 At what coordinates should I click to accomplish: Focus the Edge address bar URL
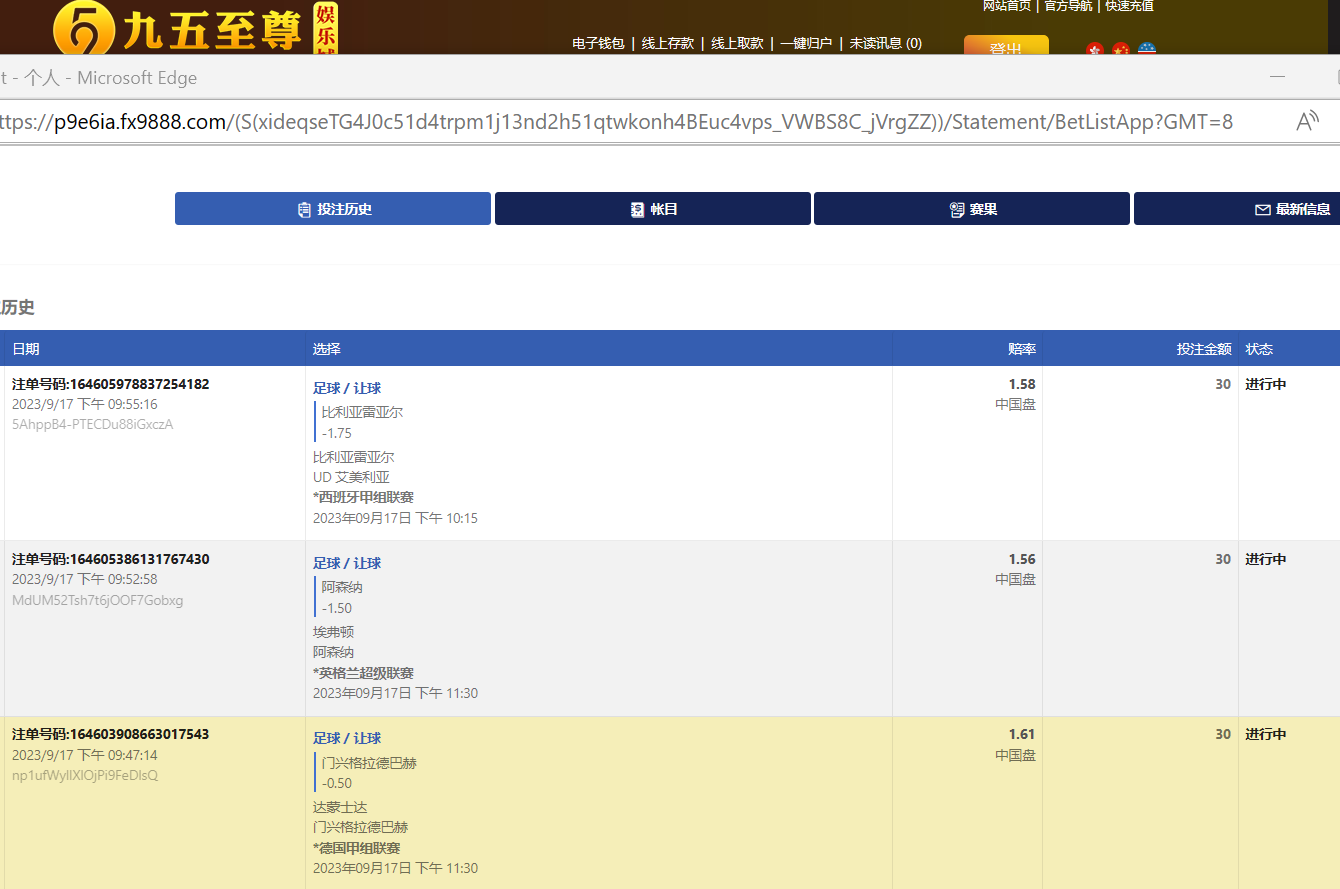(x=616, y=122)
